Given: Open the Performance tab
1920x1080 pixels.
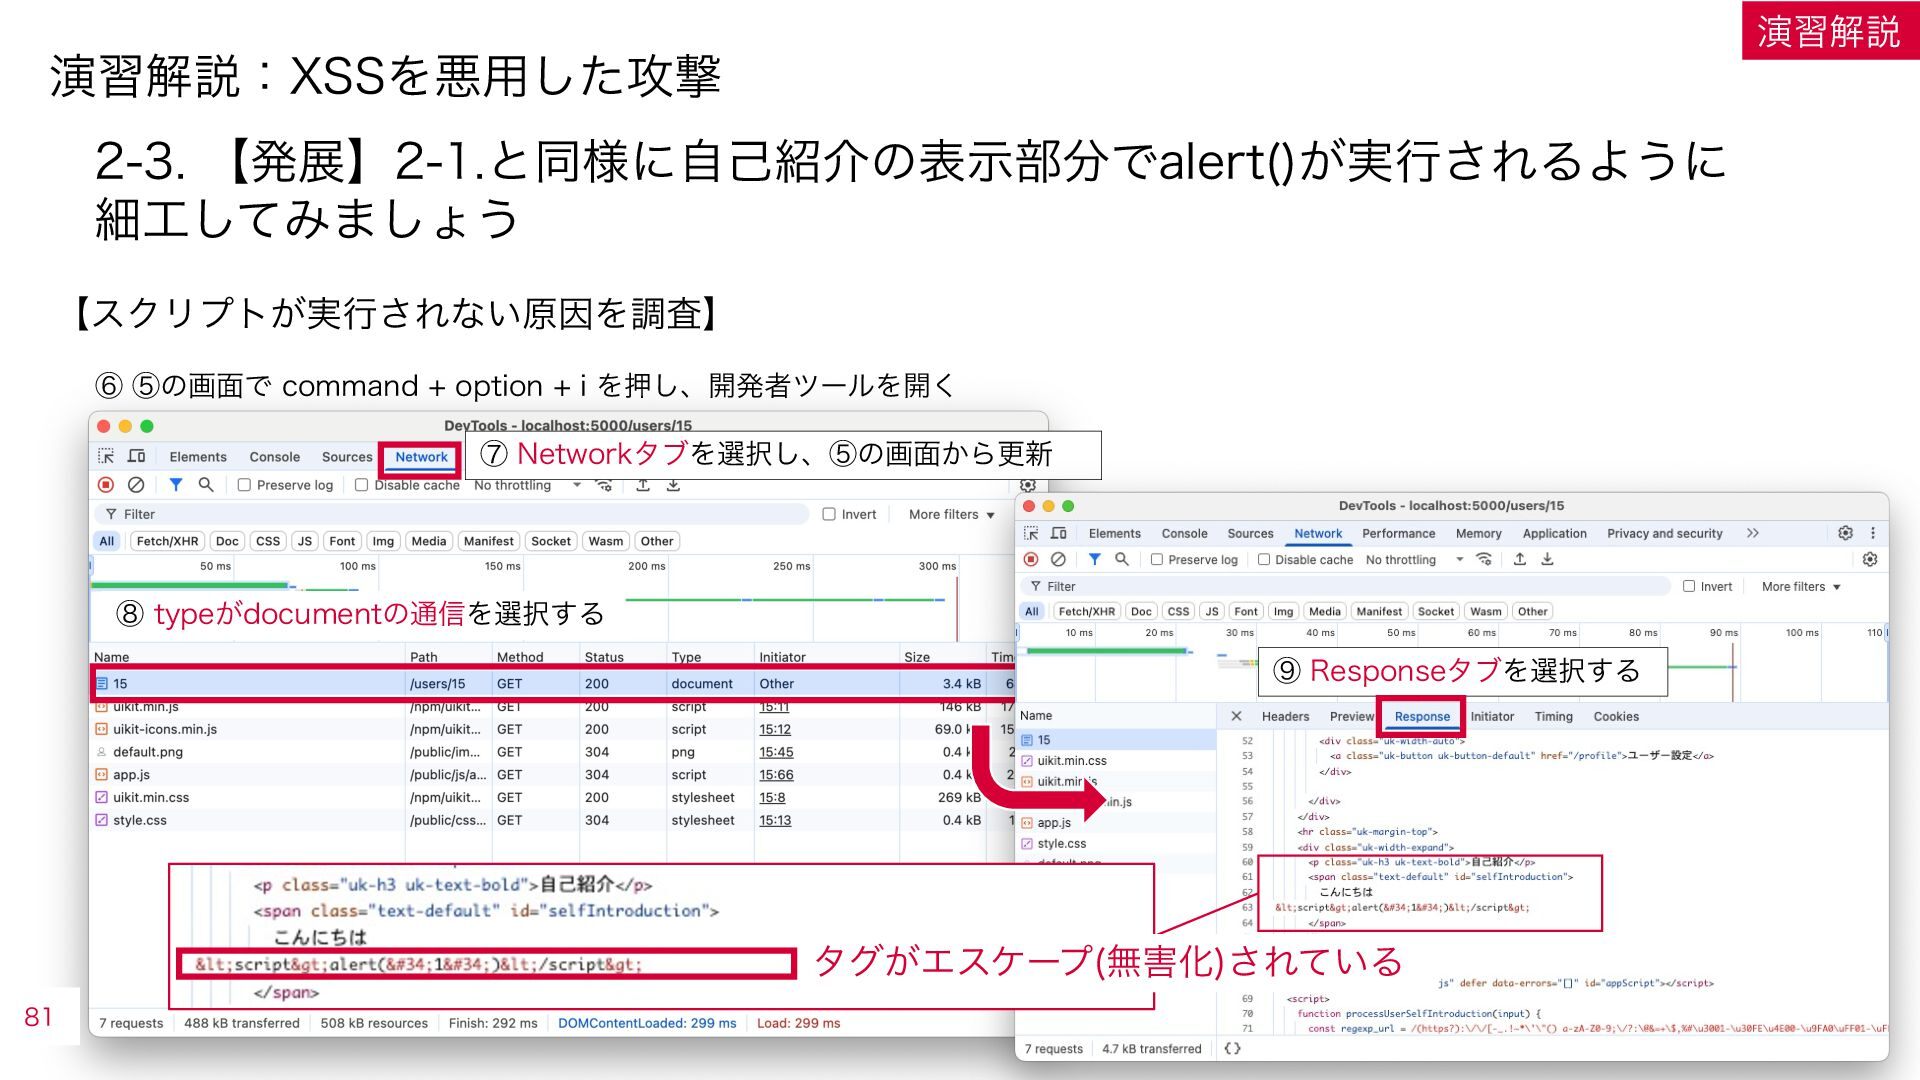Looking at the screenshot, I should (x=1398, y=534).
